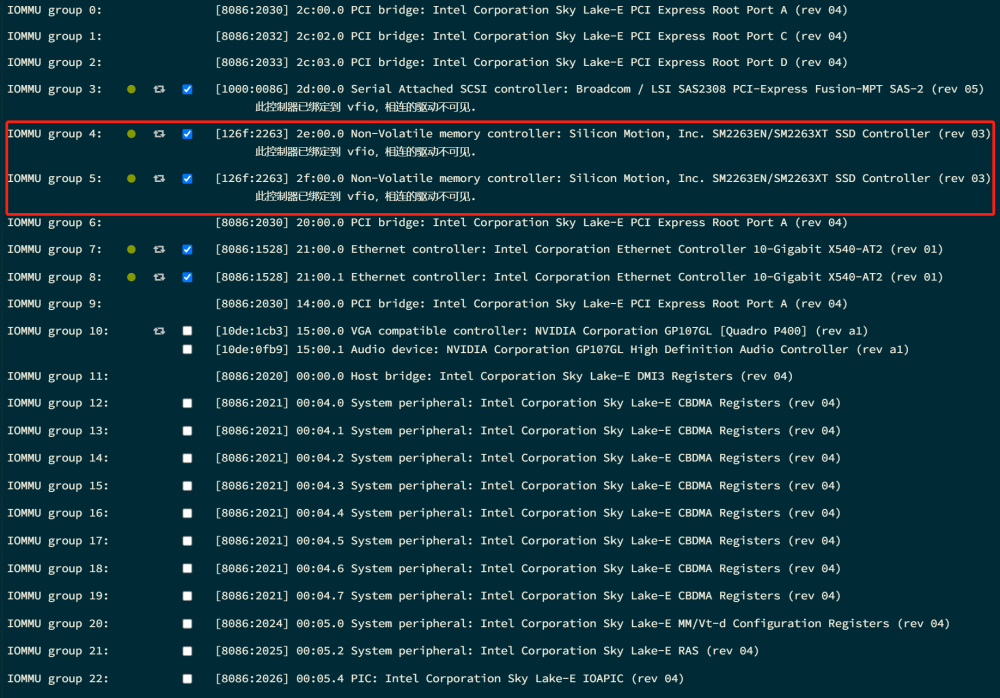Image resolution: width=1000 pixels, height=698 pixels.
Task: Uncheck the SAS2308 SCSI controller checkbox
Action: [x=188, y=89]
